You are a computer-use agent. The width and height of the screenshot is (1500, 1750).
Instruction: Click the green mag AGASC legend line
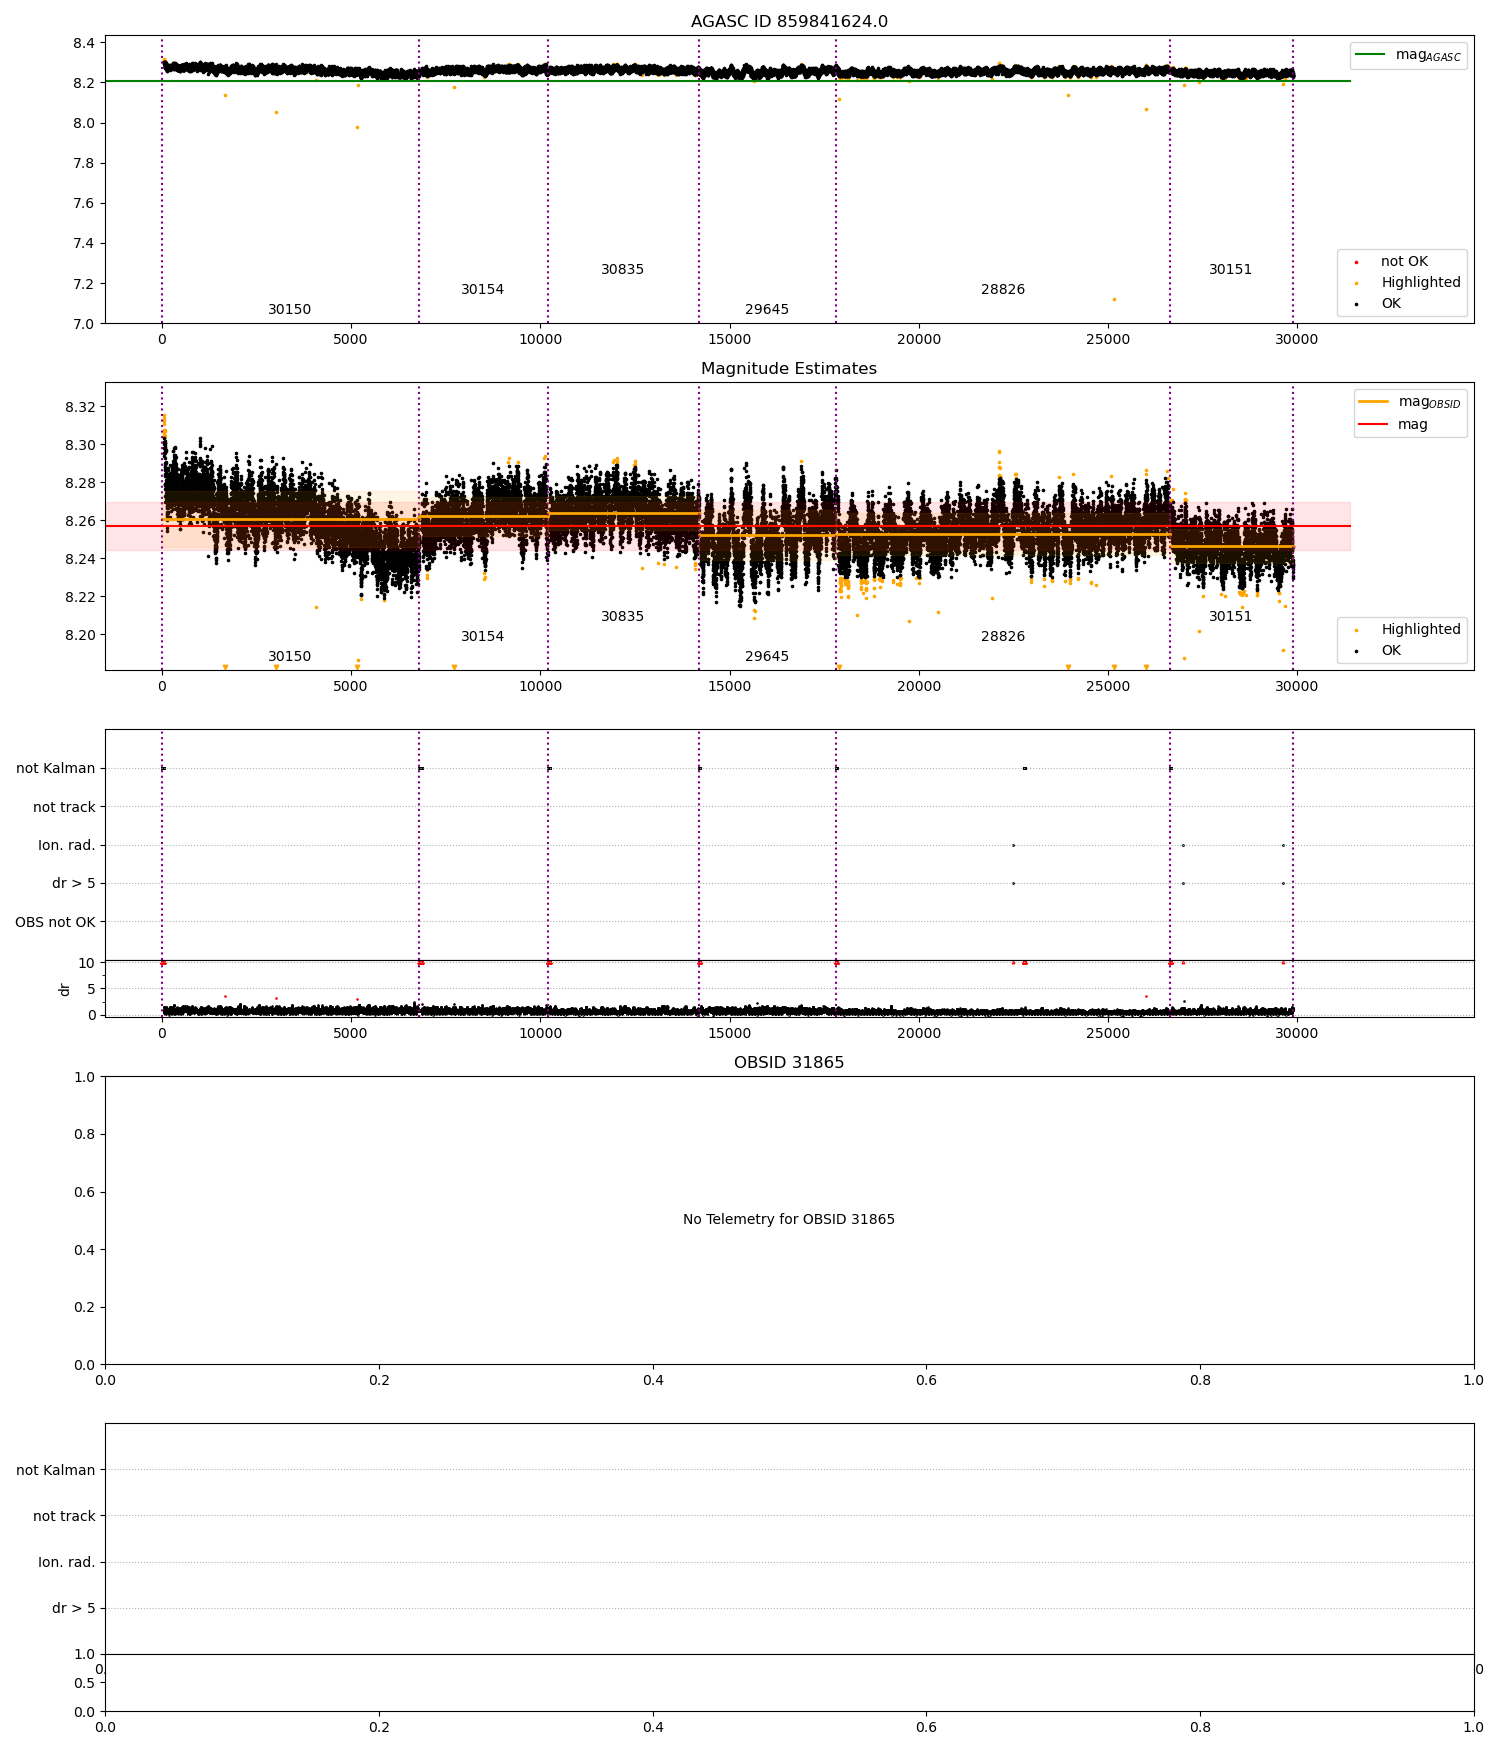1371,55
